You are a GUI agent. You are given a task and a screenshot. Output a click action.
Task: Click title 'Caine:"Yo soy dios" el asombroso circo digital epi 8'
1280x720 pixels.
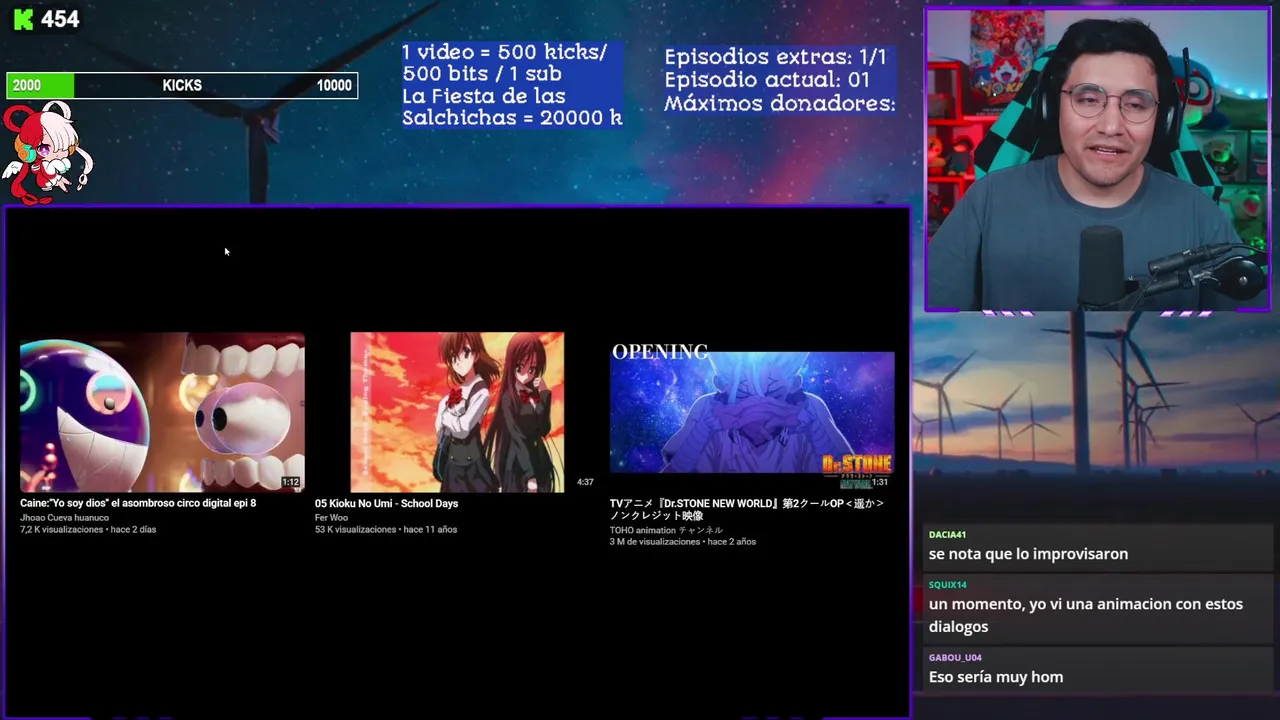[x=138, y=503]
